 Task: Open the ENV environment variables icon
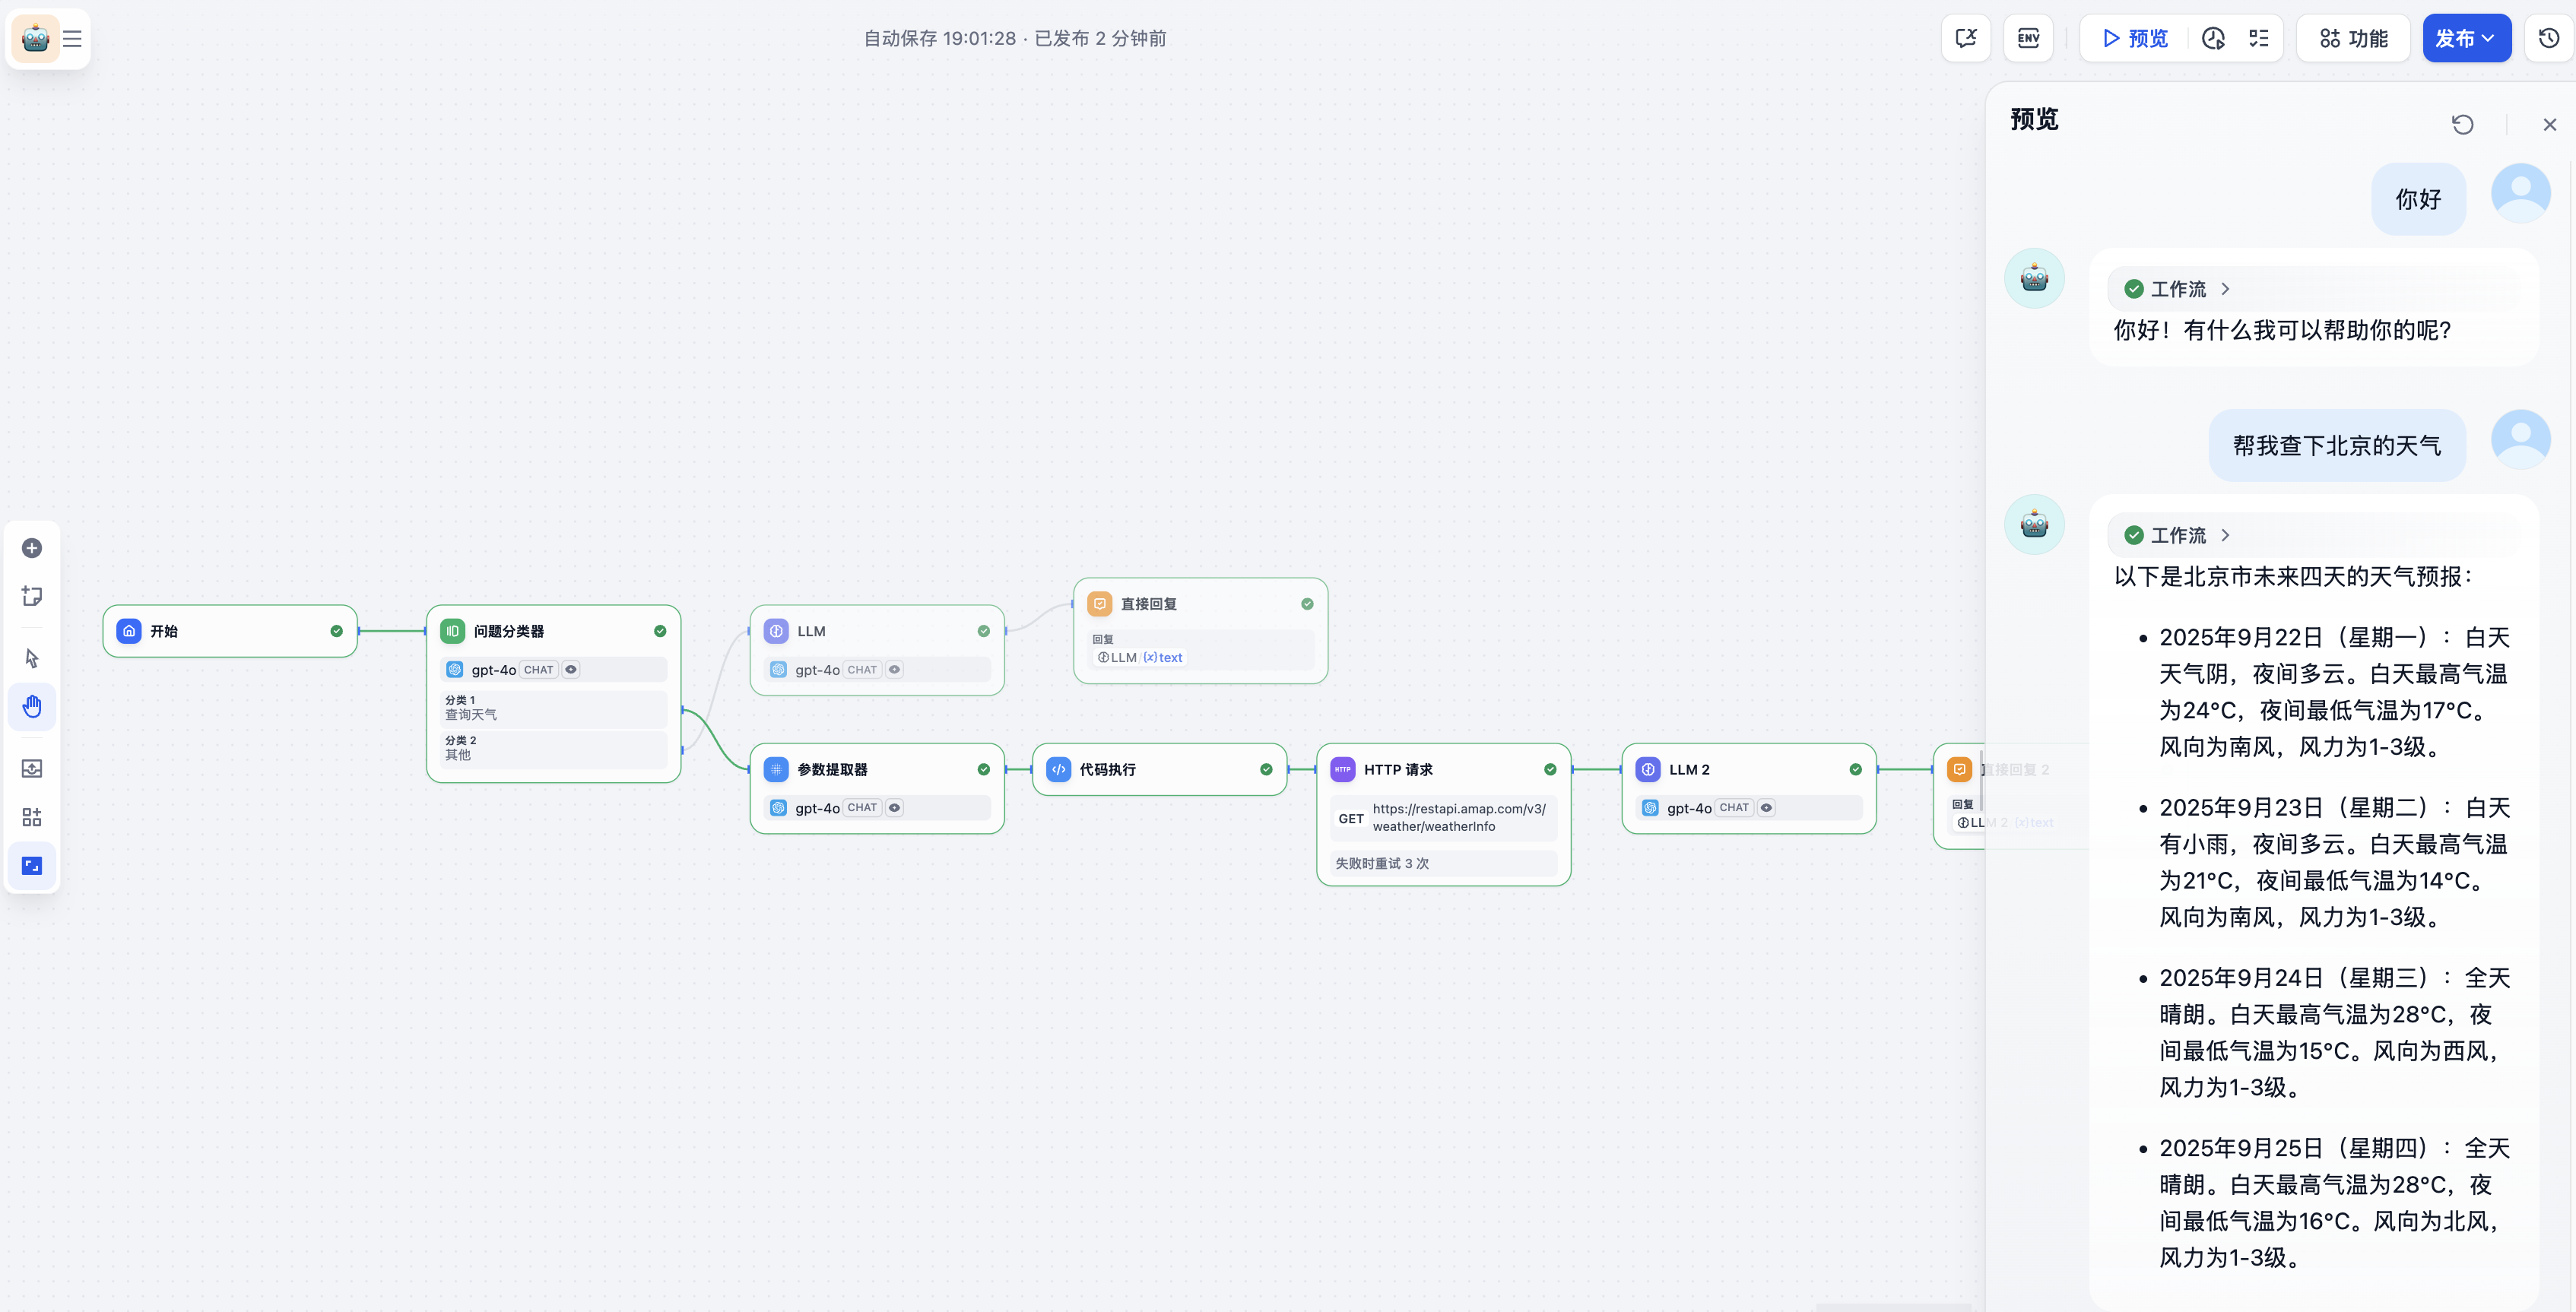[2028, 38]
